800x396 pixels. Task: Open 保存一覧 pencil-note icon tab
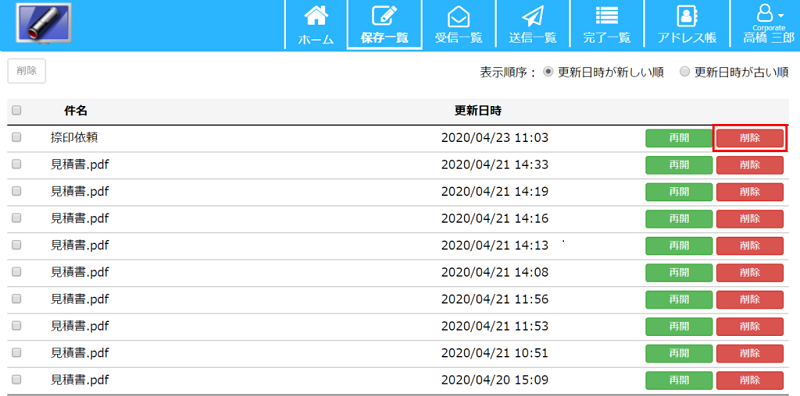[x=384, y=24]
